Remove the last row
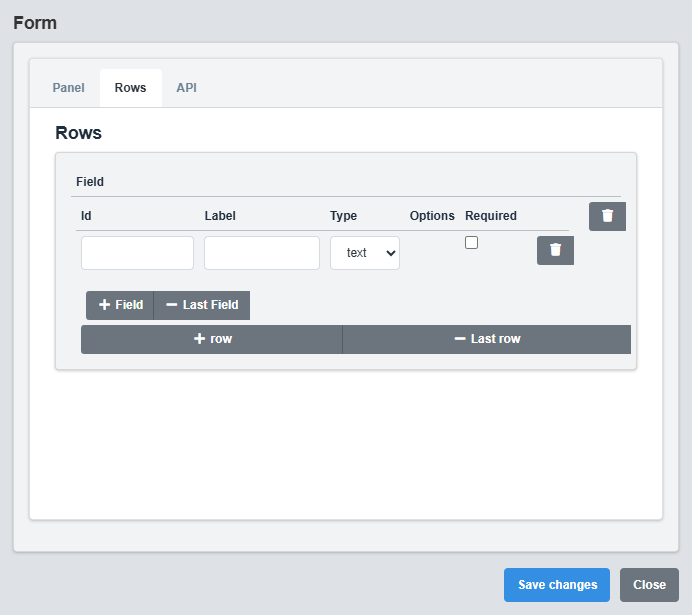This screenshot has height=615, width=692. pos(487,339)
